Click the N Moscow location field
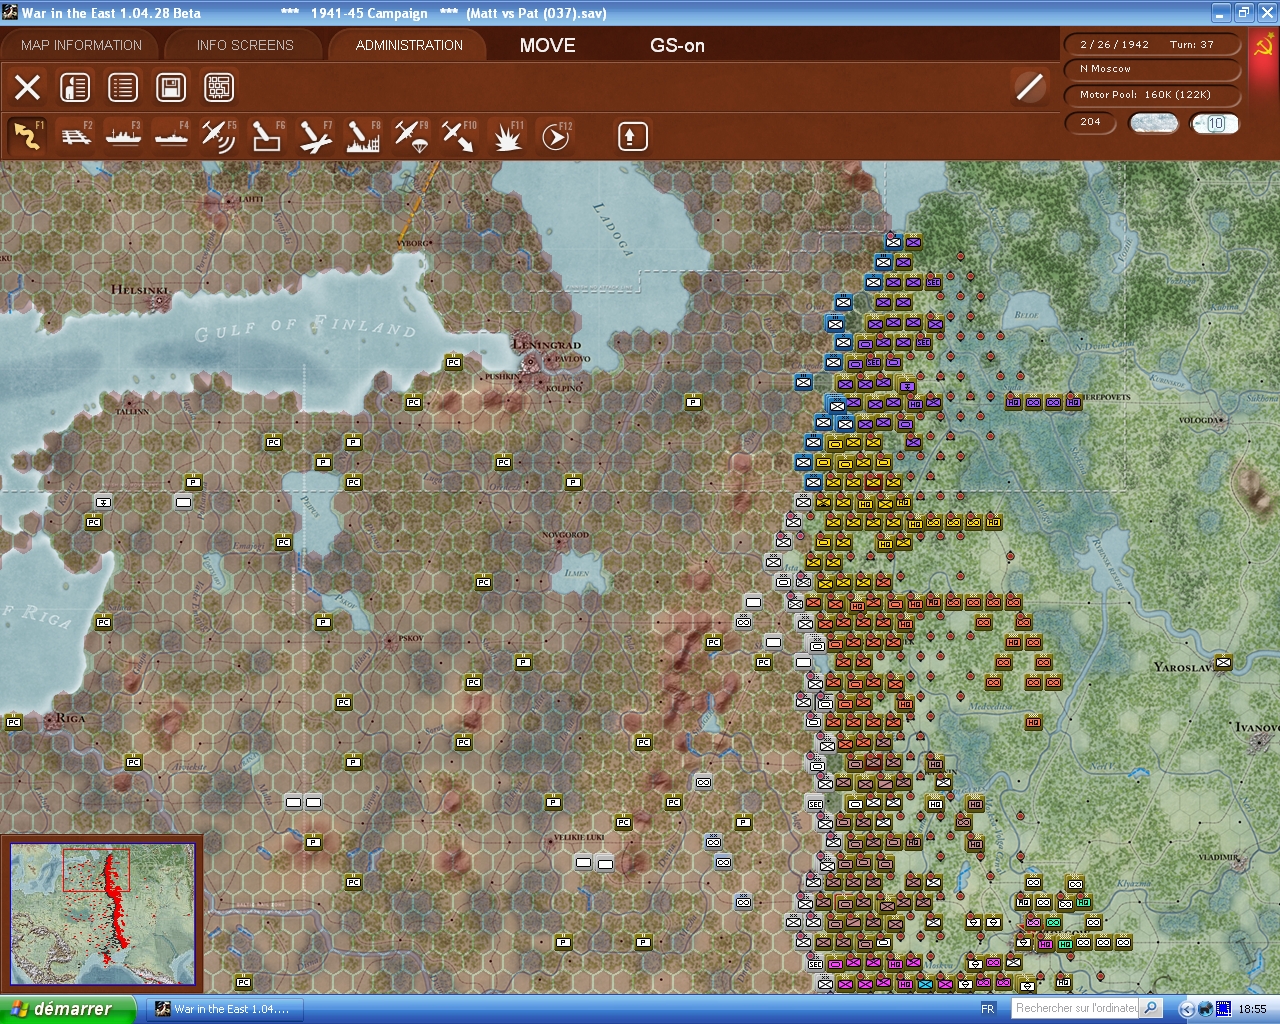This screenshot has height=1024, width=1280. click(x=1152, y=69)
